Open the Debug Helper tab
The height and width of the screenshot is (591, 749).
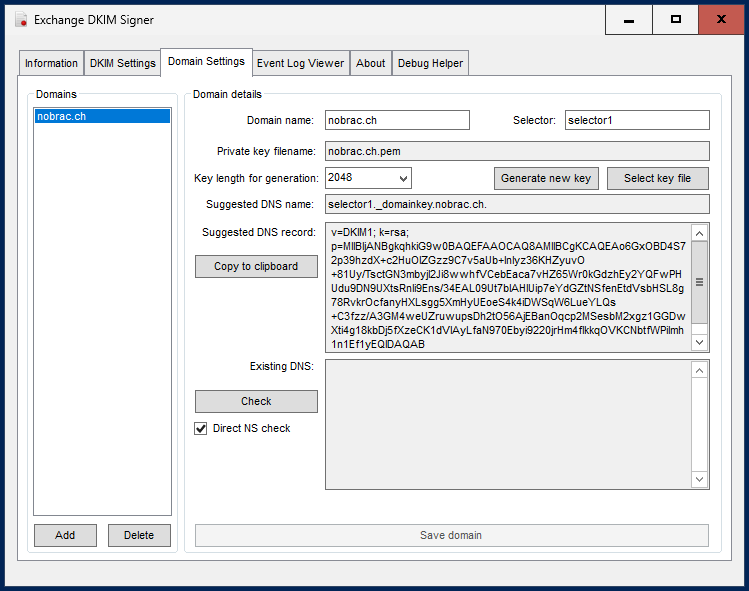[430, 63]
